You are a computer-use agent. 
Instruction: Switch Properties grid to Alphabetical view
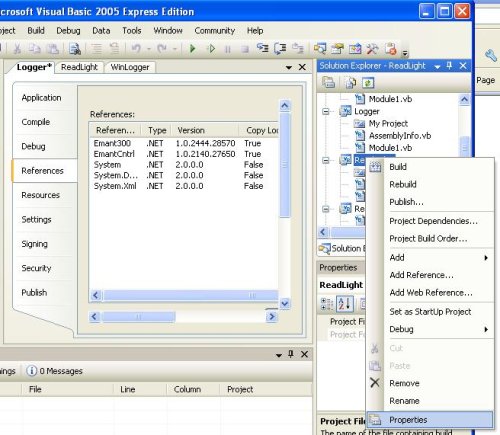tap(344, 304)
